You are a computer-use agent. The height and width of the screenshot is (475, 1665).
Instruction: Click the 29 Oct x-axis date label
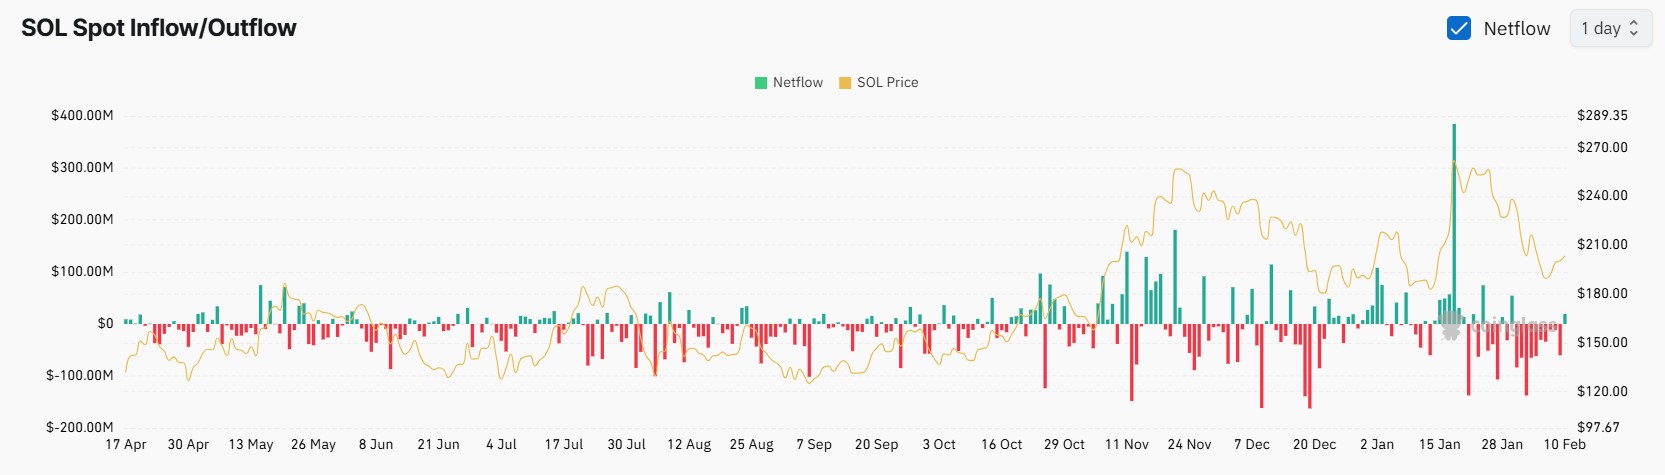1064,444
